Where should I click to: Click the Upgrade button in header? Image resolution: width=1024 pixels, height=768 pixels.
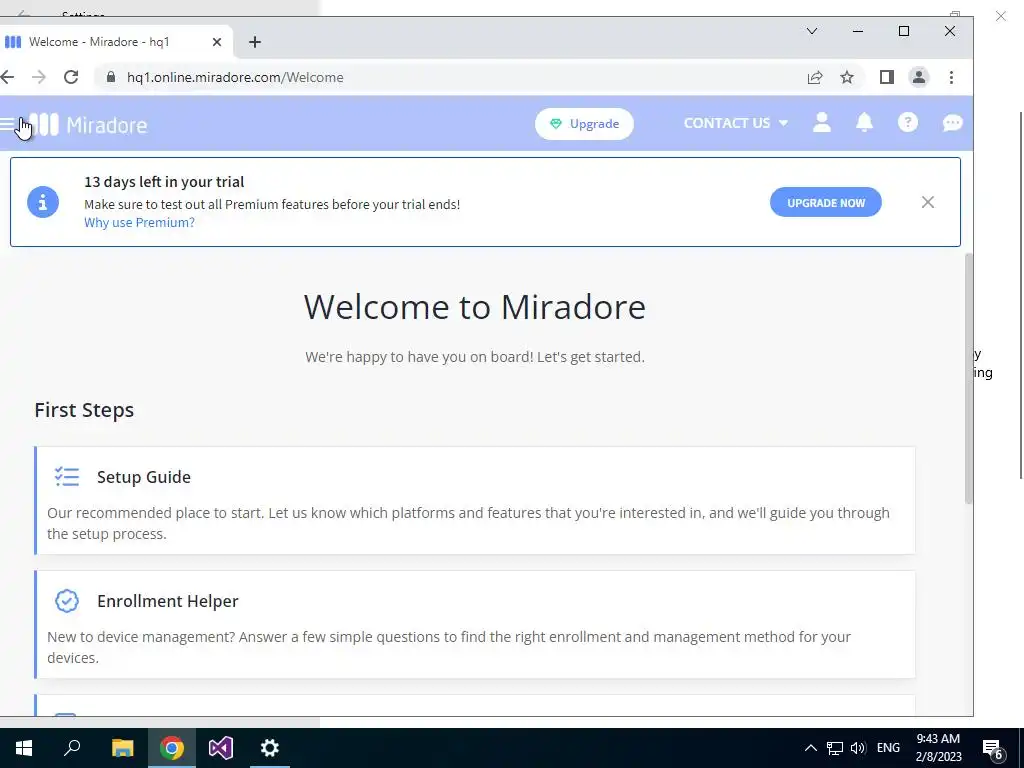584,123
